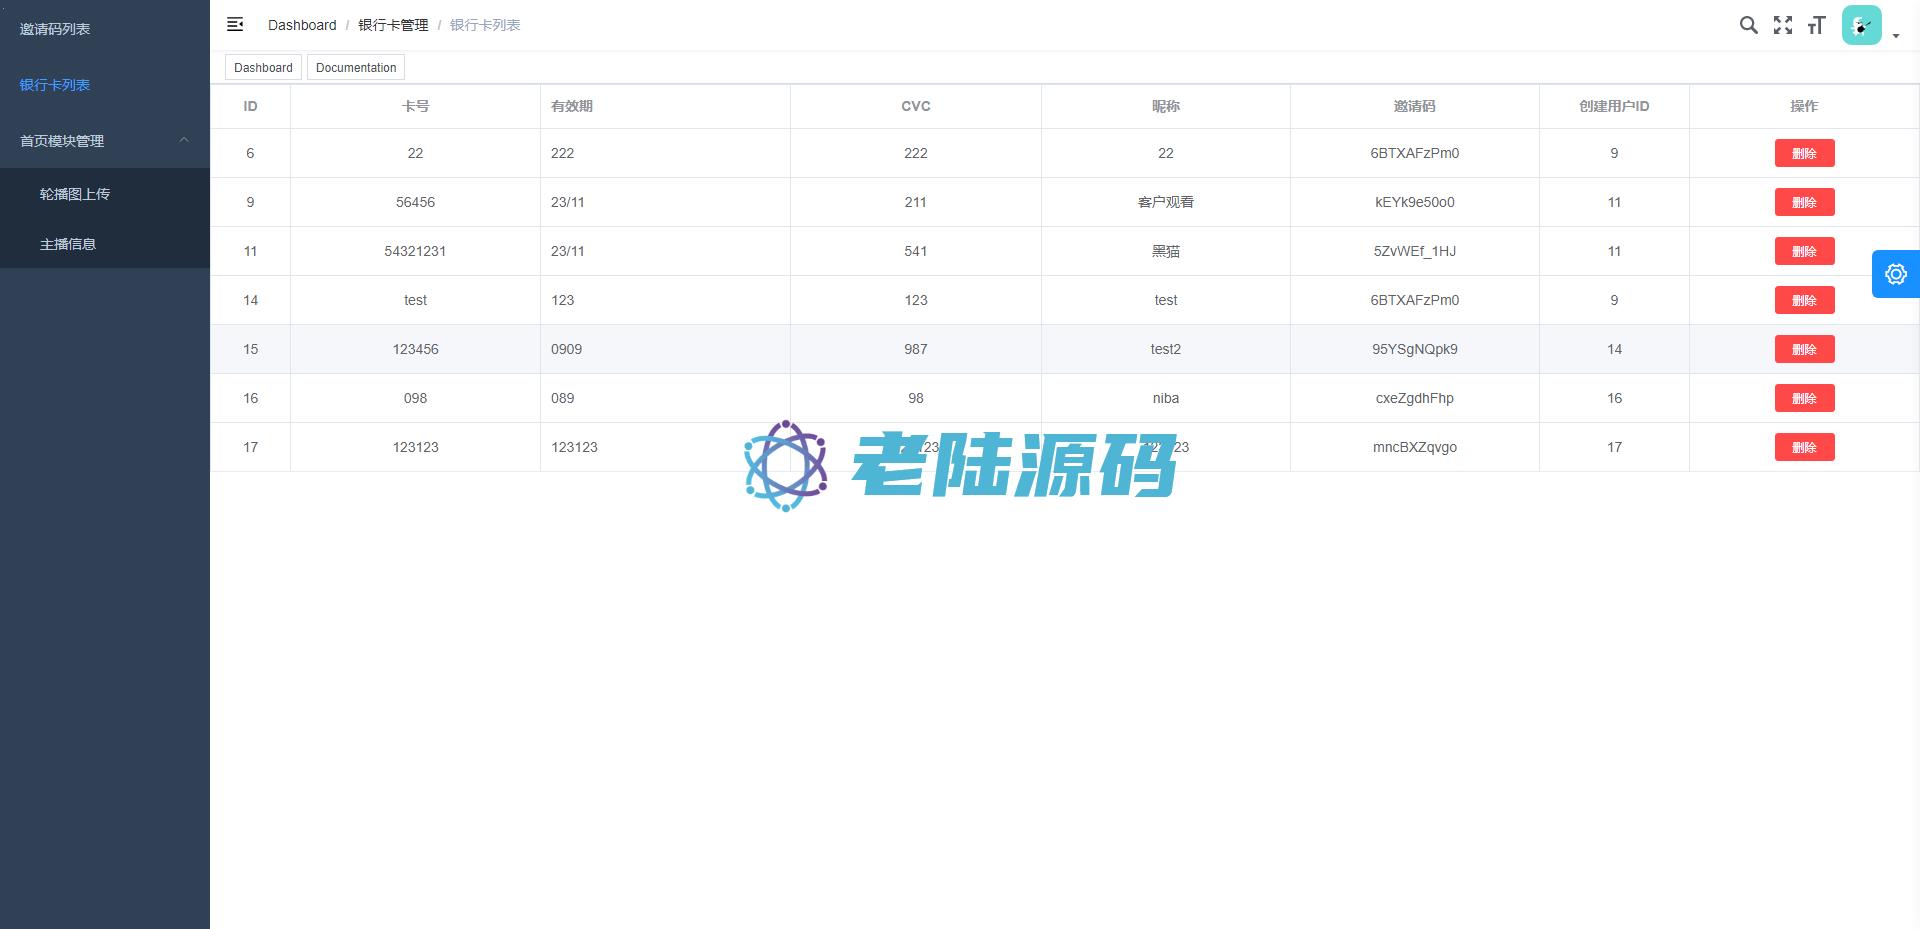
Task: Open the font size selector icon
Action: 1817,25
